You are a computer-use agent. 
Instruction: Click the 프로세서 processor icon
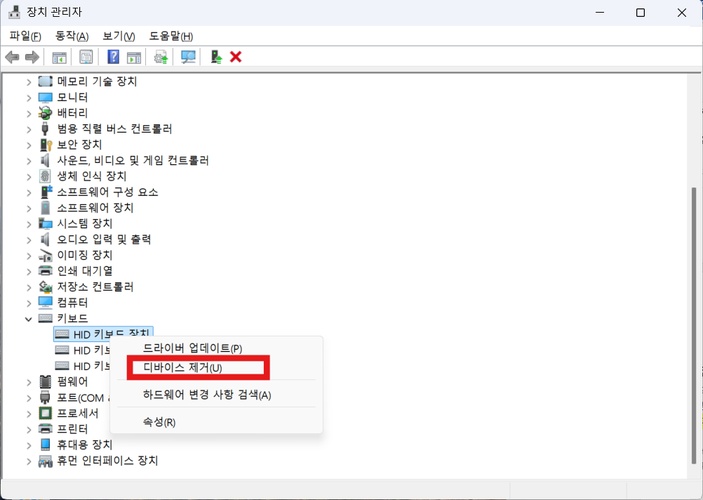(45, 413)
